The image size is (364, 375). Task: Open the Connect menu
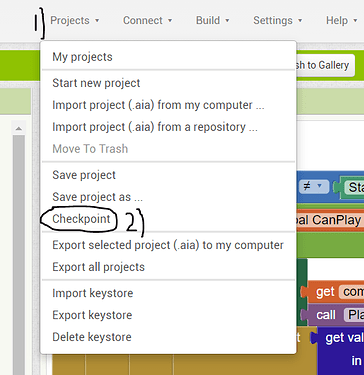147,21
